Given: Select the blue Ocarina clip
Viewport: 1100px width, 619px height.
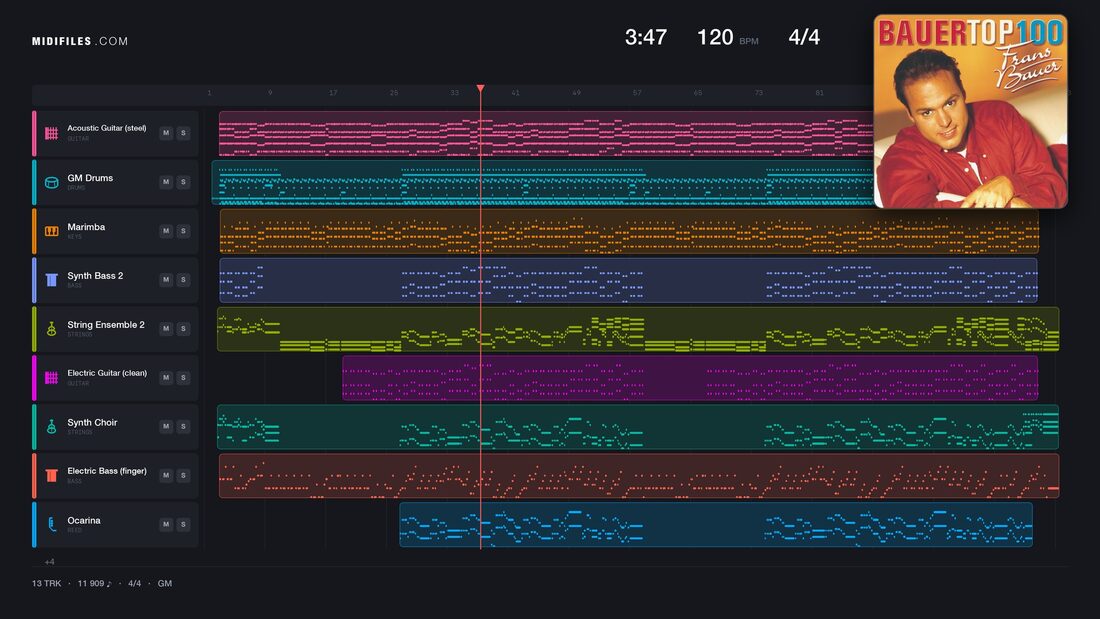Looking at the screenshot, I should (x=716, y=524).
